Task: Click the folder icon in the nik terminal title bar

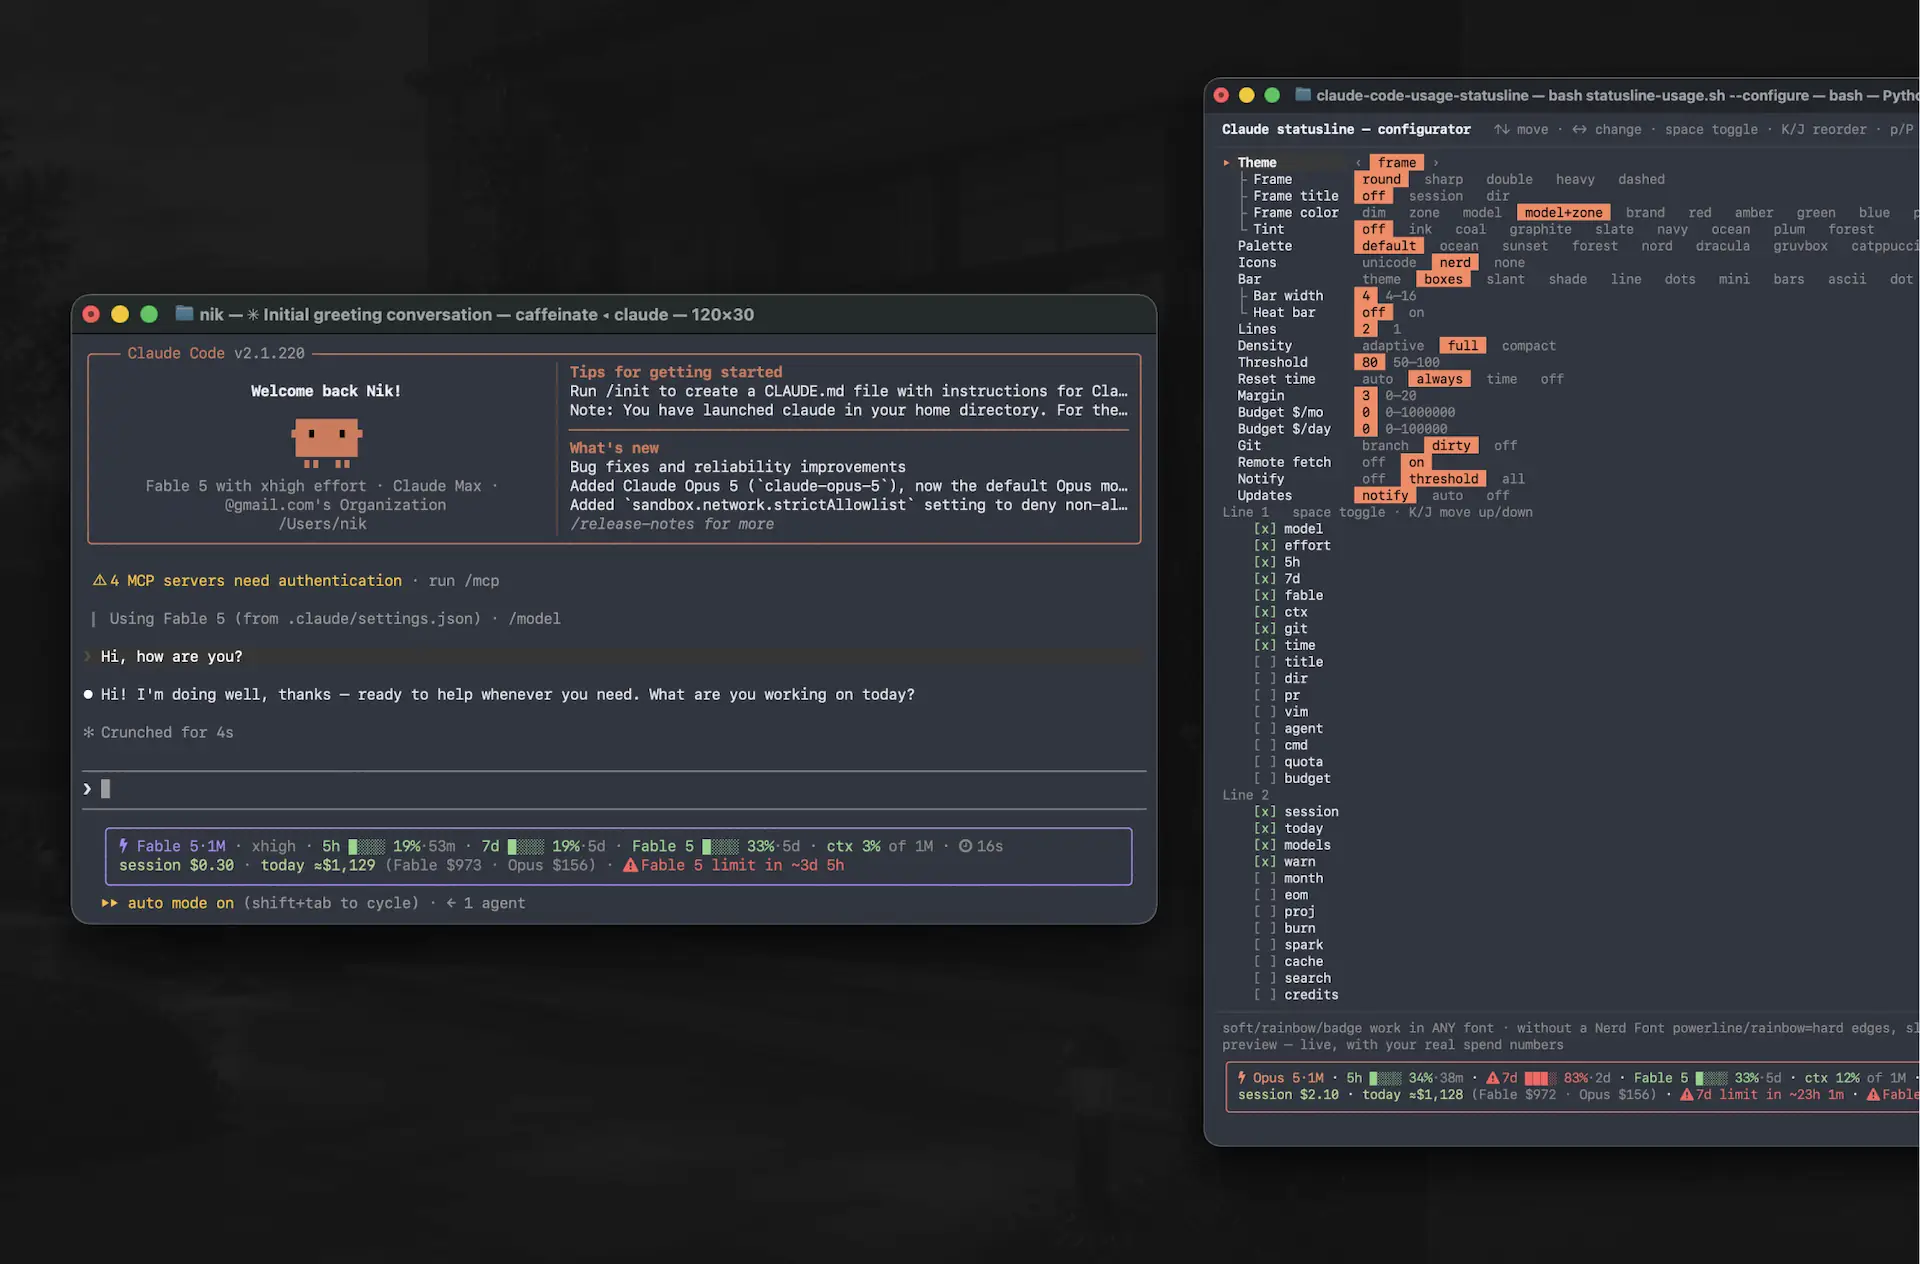Action: pyautogui.click(x=184, y=314)
